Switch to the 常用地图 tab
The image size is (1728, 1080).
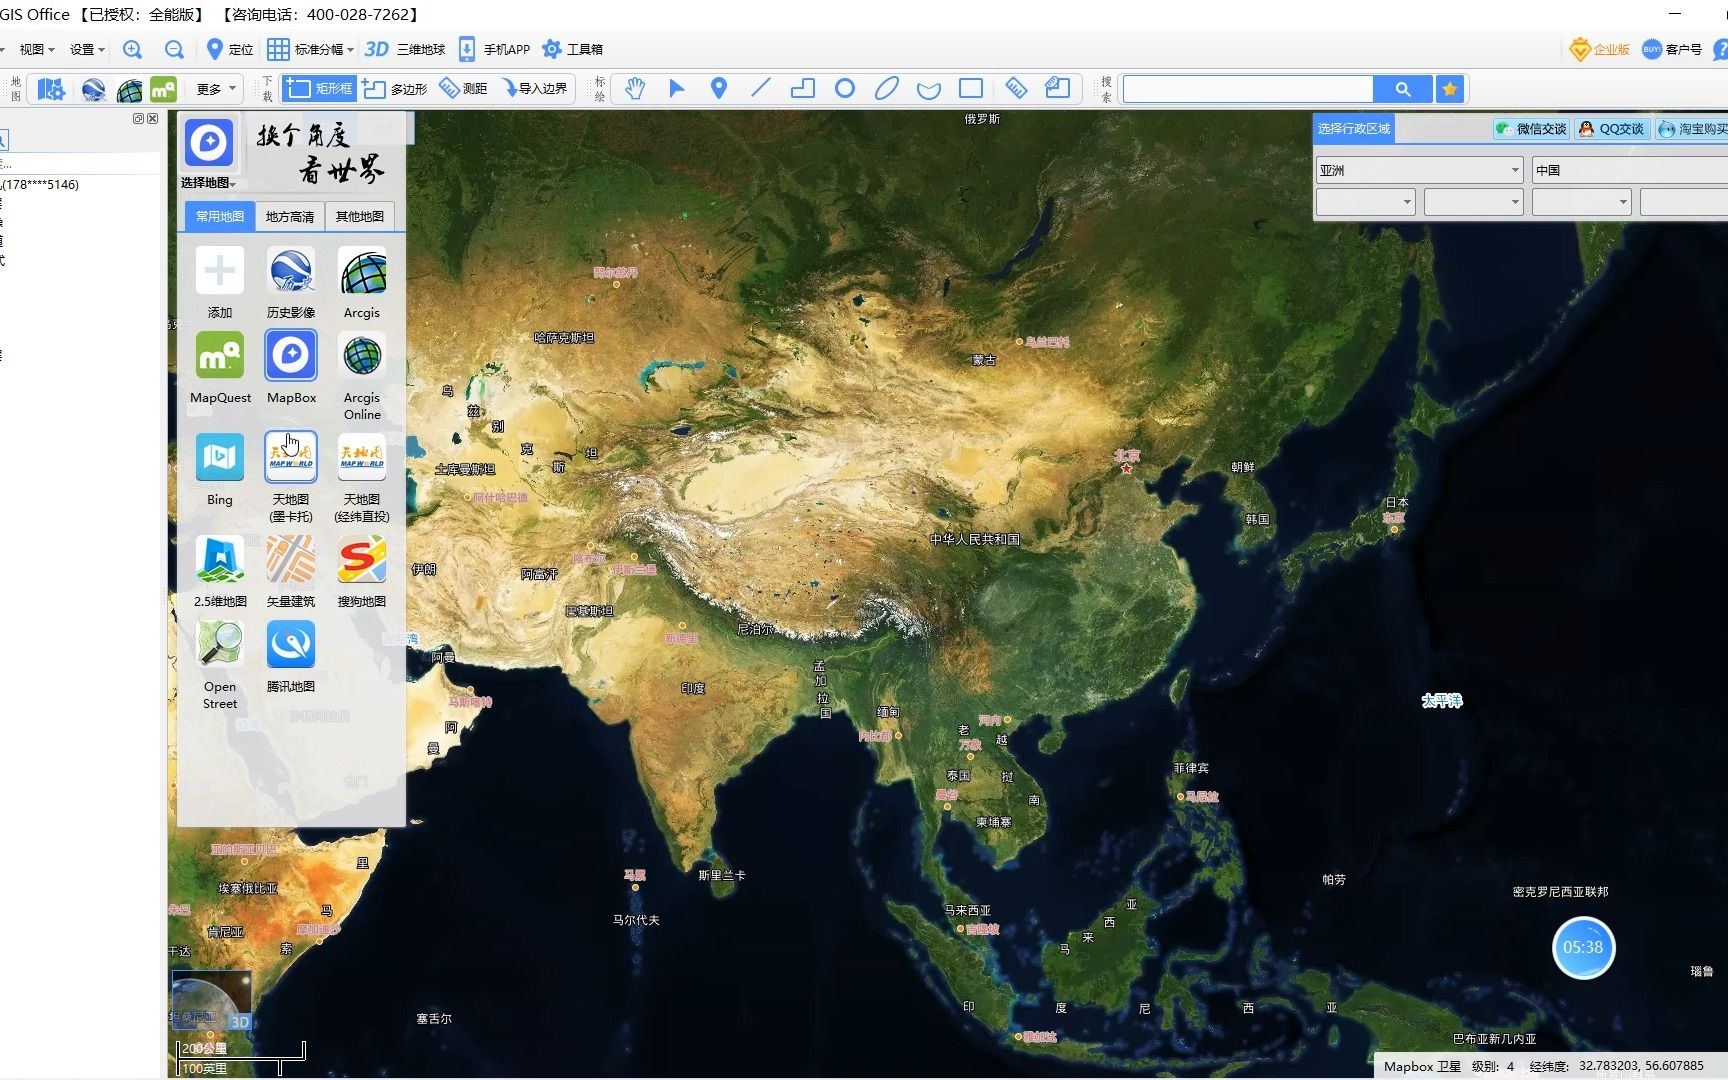220,216
